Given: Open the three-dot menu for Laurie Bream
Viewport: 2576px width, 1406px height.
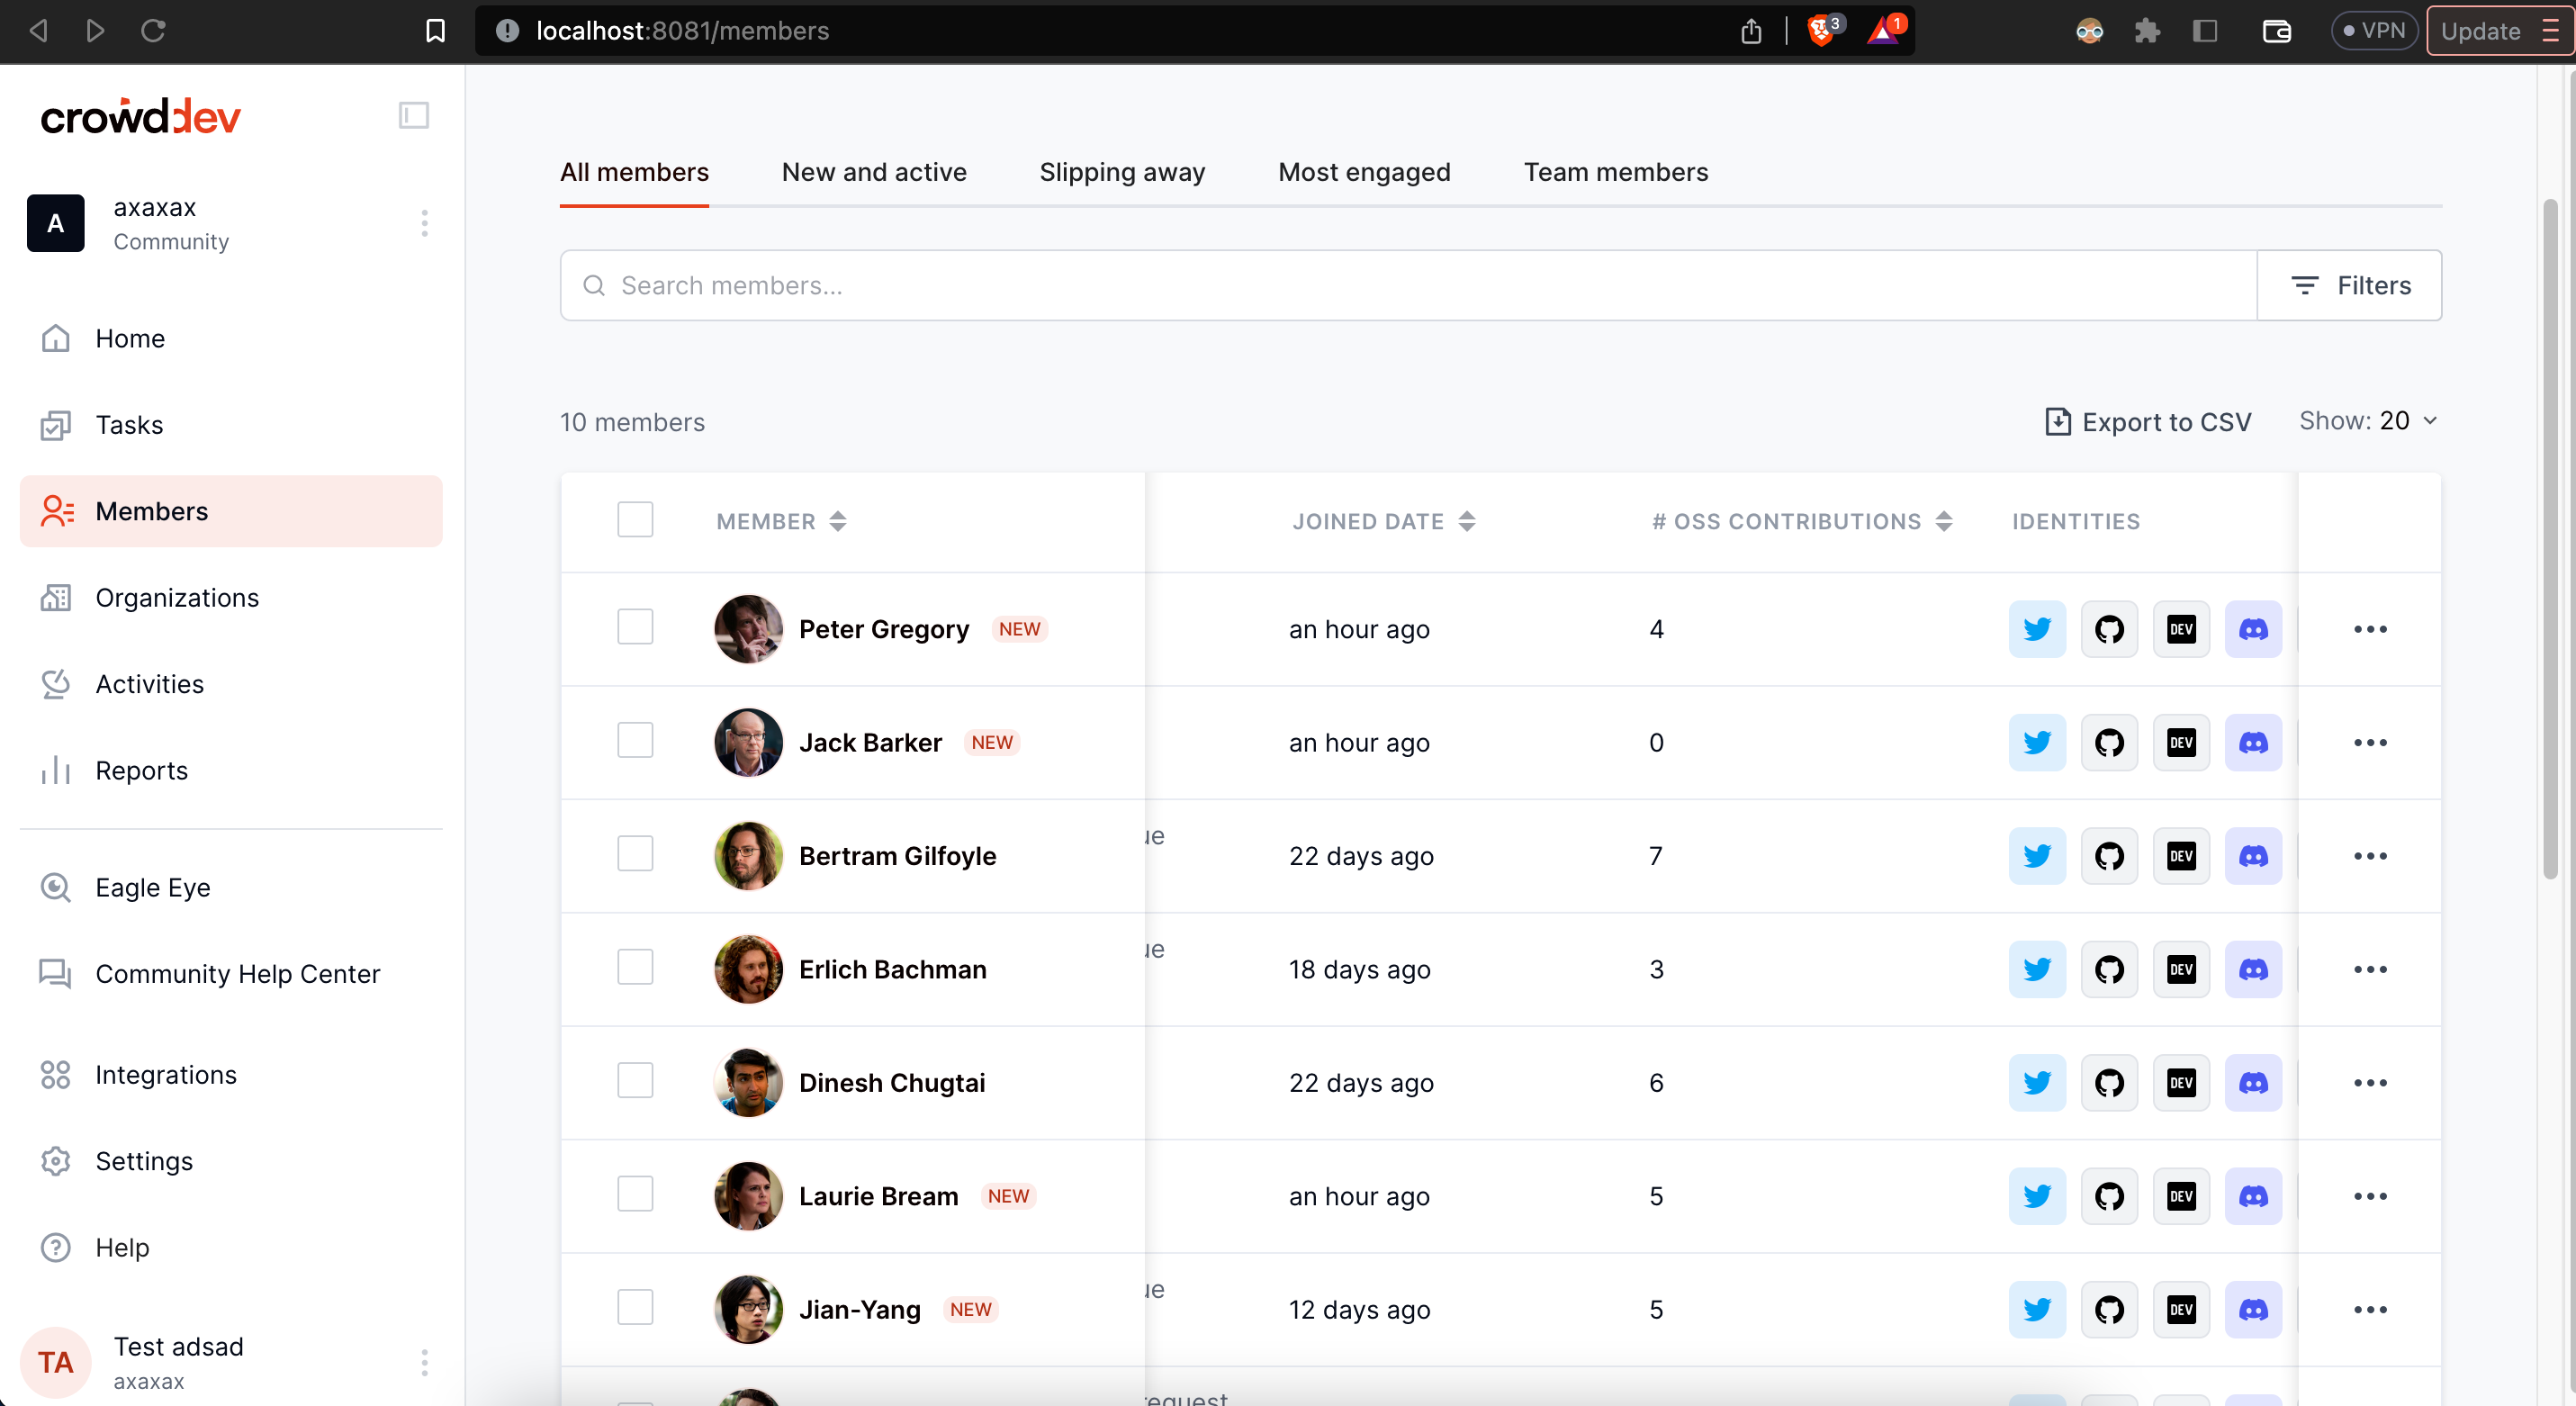Looking at the screenshot, I should coord(2369,1196).
